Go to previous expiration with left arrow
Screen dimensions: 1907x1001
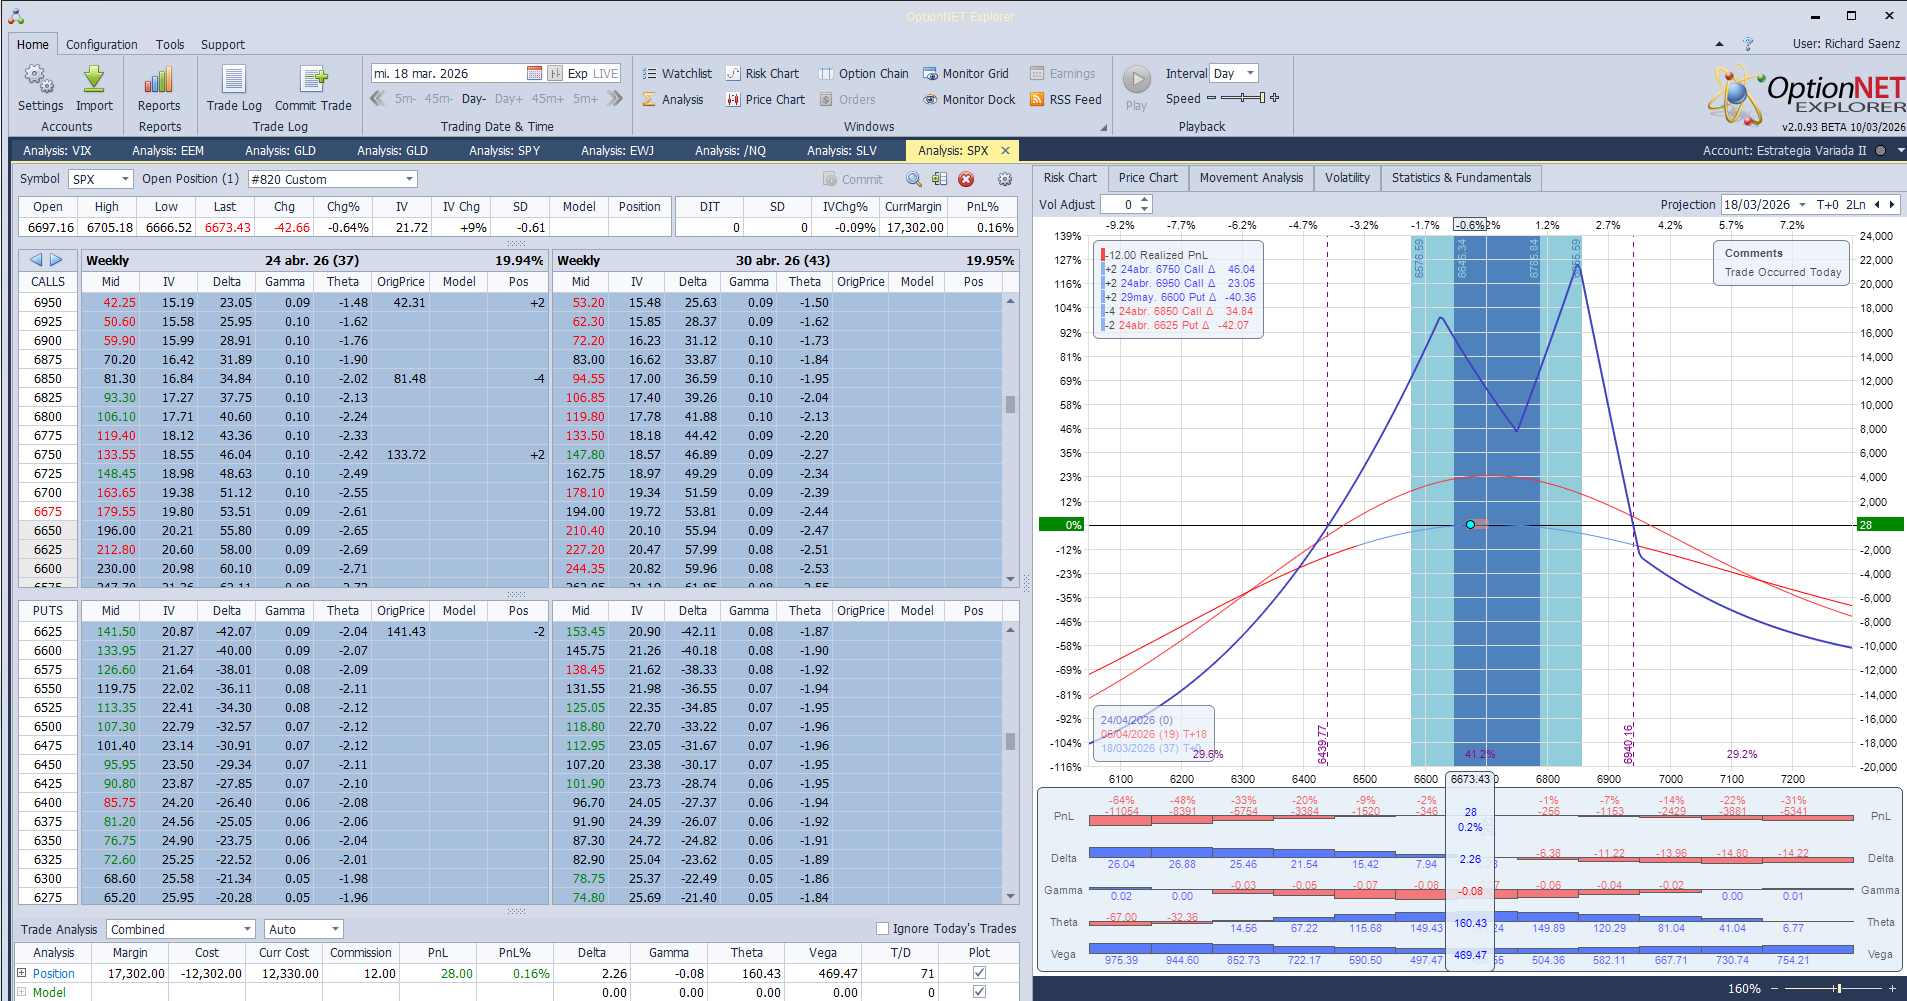click(x=35, y=260)
